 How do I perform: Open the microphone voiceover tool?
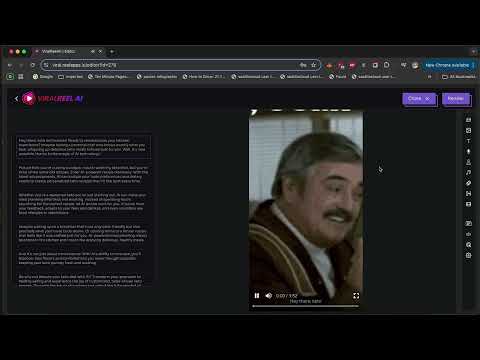click(468, 151)
